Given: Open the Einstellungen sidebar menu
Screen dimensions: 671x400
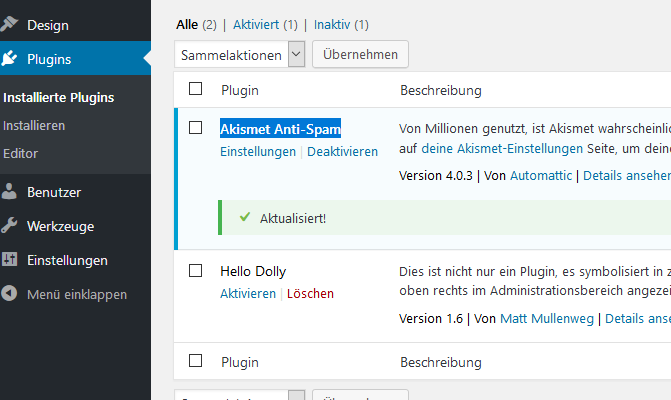Looking at the screenshot, I should [67, 260].
